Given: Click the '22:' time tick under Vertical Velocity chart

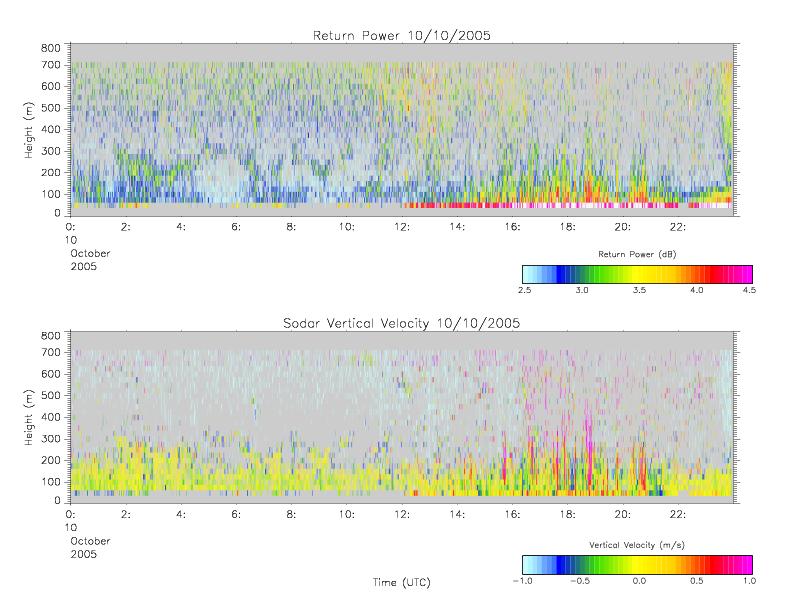Looking at the screenshot, I should point(678,515).
